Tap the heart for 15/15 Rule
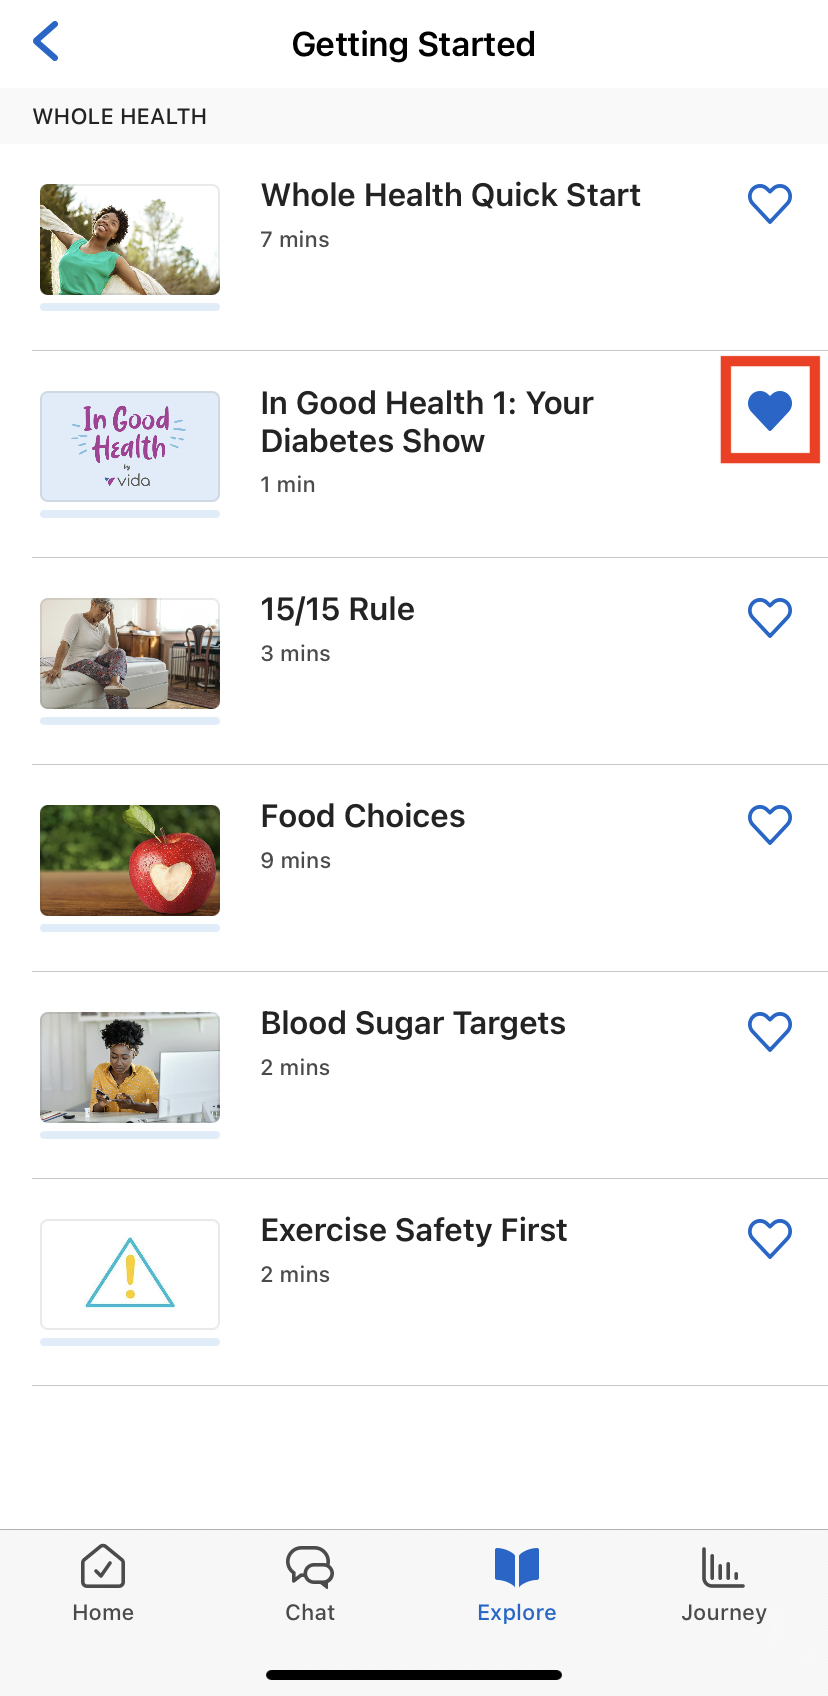This screenshot has width=828, height=1696. click(770, 618)
